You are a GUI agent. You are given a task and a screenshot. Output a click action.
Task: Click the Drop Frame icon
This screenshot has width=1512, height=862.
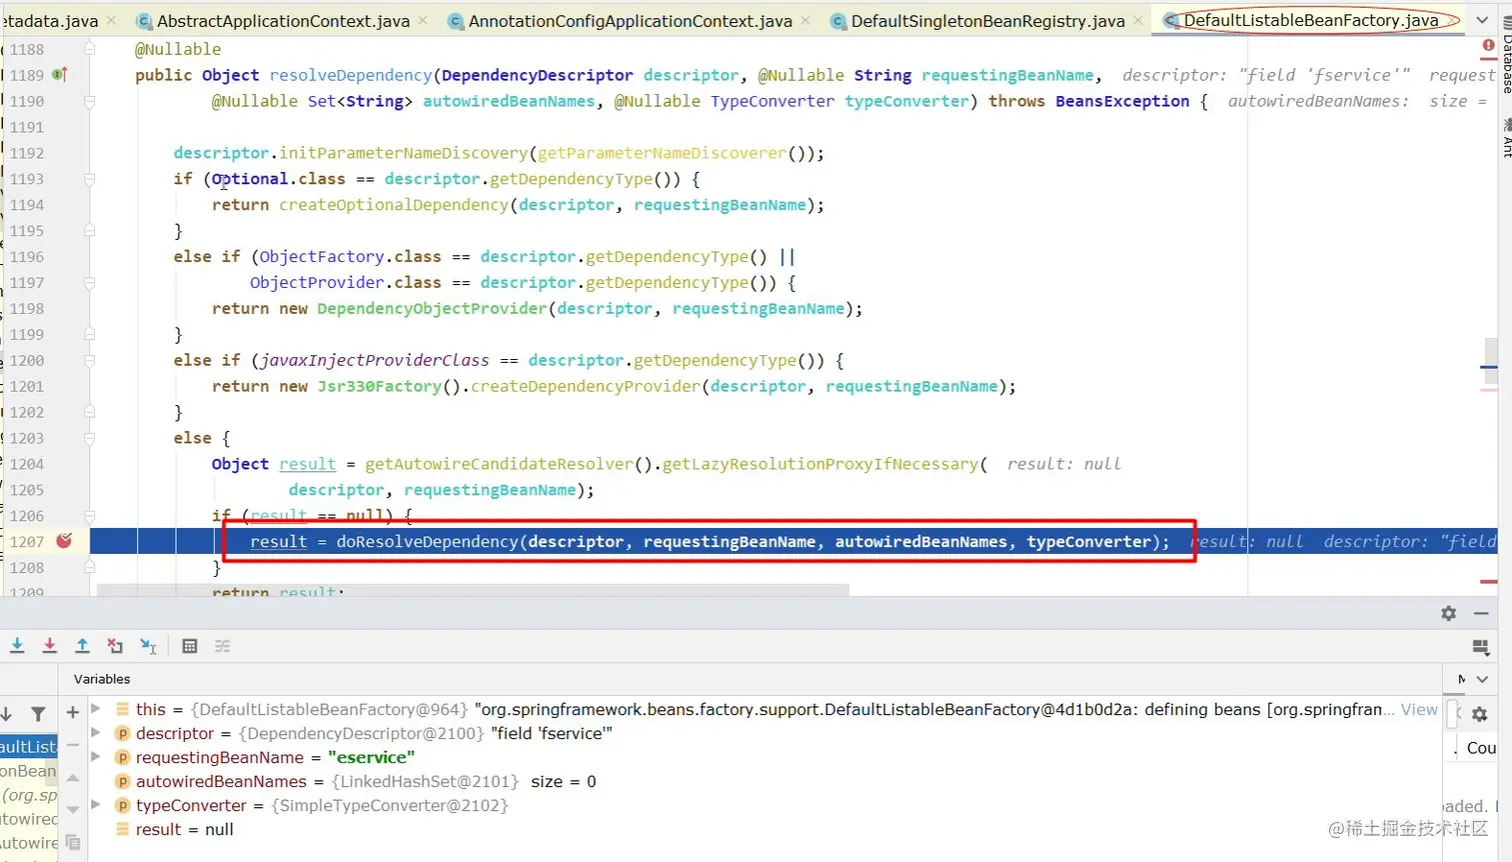click(x=115, y=646)
